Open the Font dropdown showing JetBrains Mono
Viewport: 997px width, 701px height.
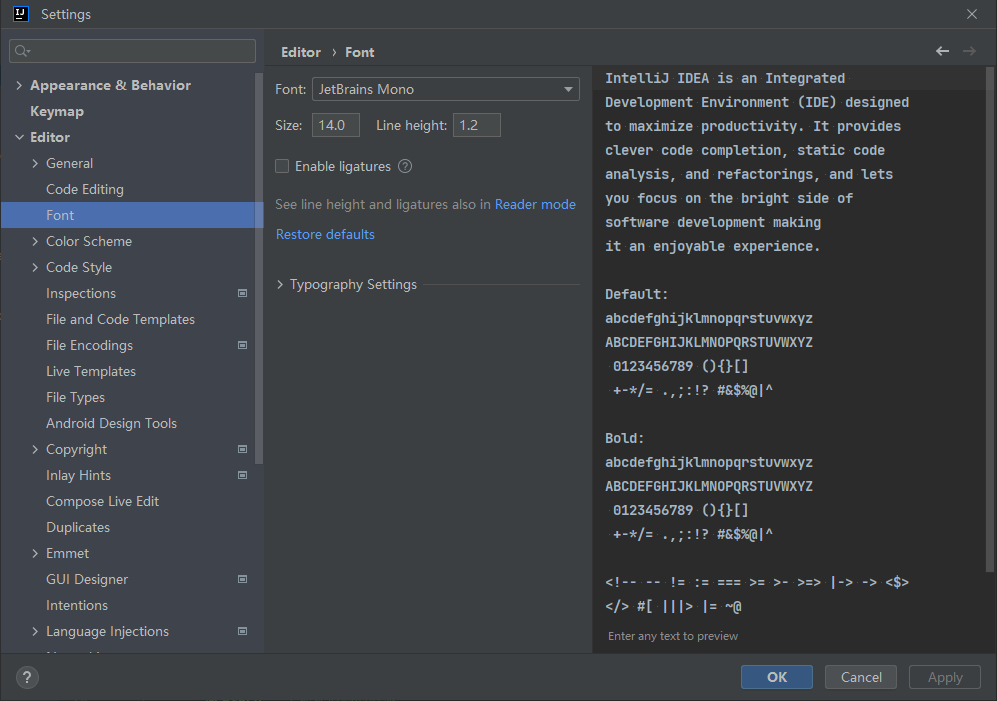tap(445, 90)
